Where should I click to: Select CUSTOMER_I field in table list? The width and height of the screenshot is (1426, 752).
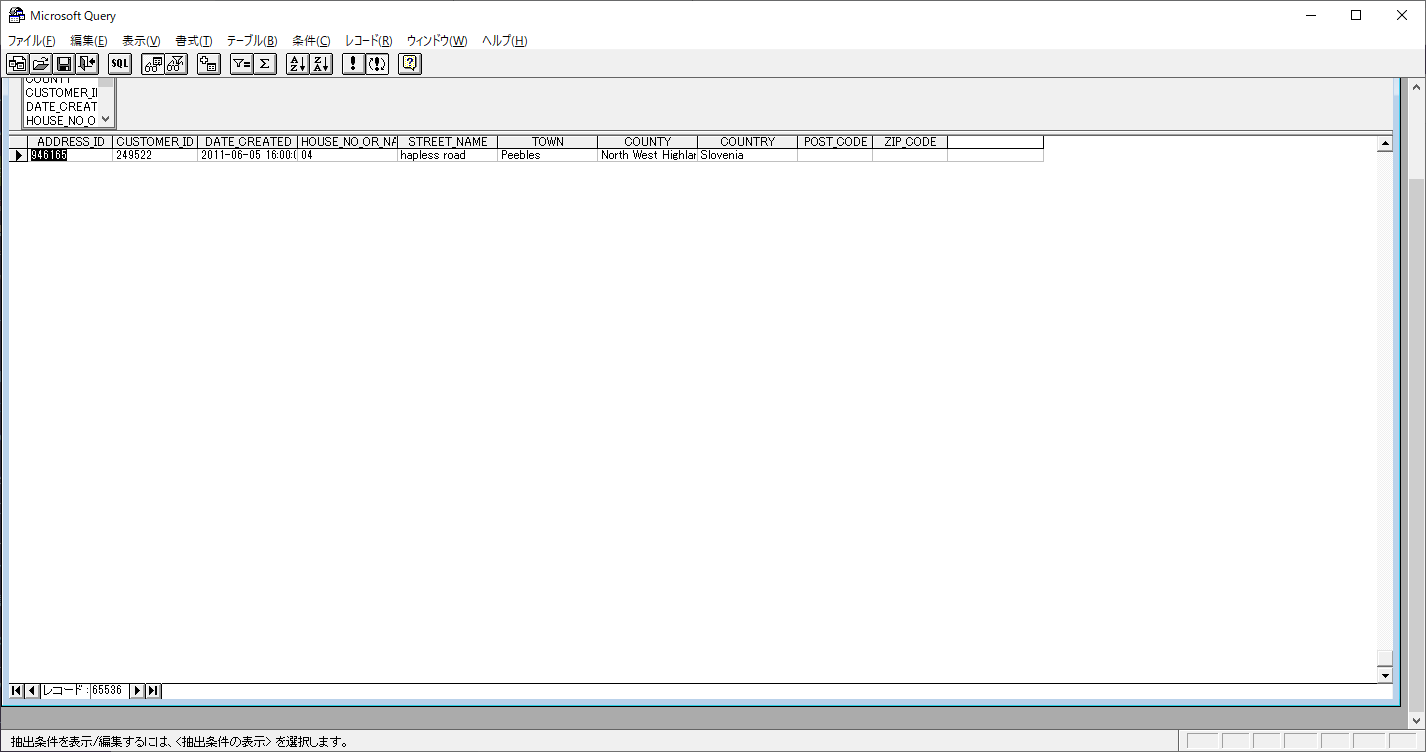coord(61,92)
